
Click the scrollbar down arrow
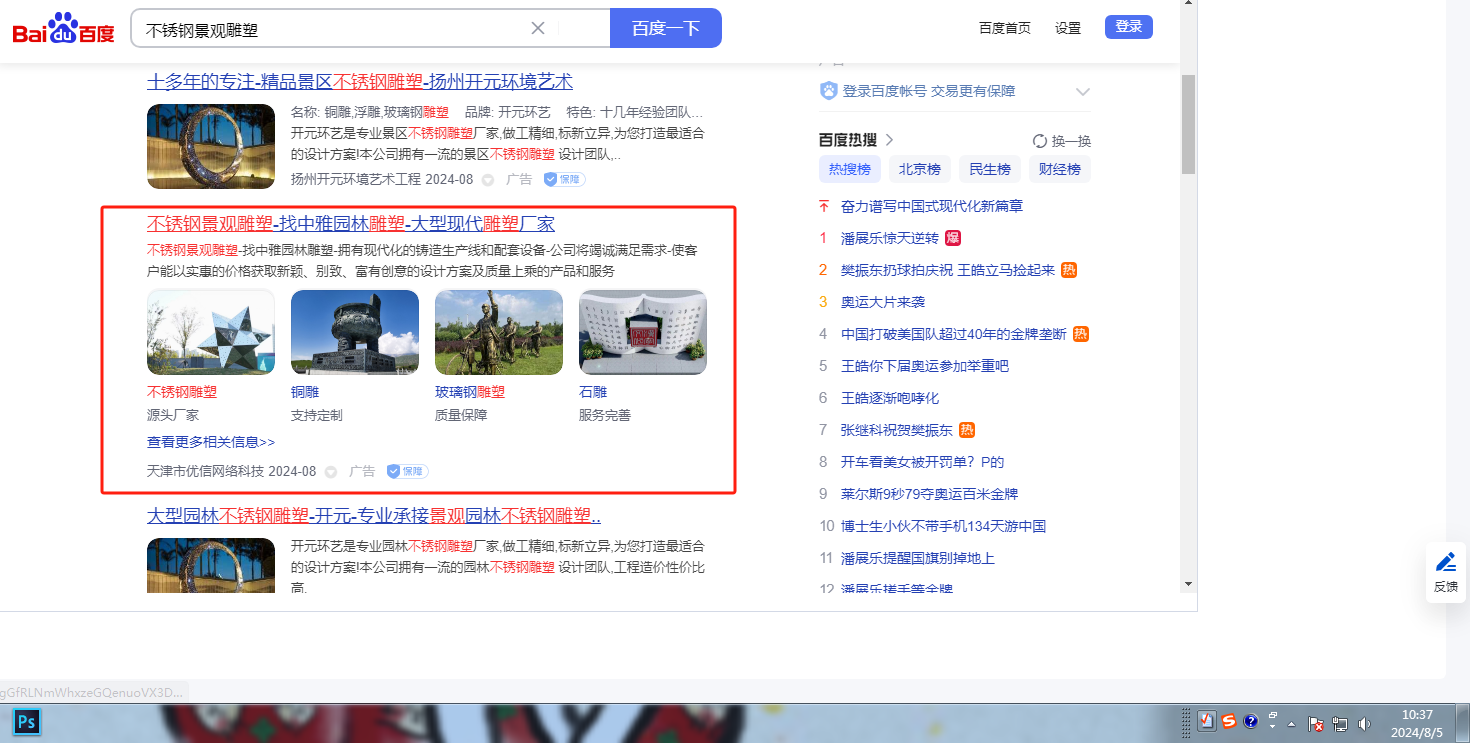point(1188,583)
